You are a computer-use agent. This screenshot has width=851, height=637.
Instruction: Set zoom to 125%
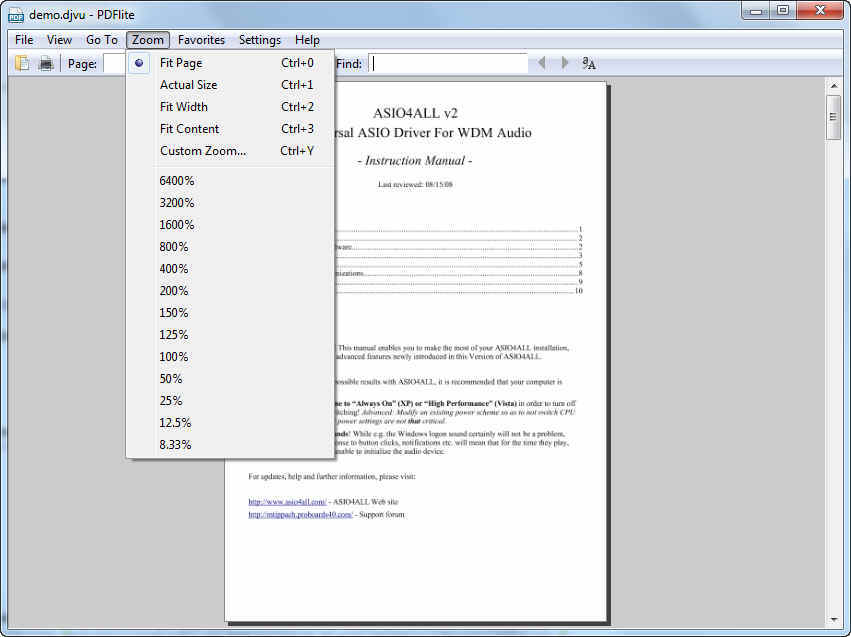tap(231, 335)
